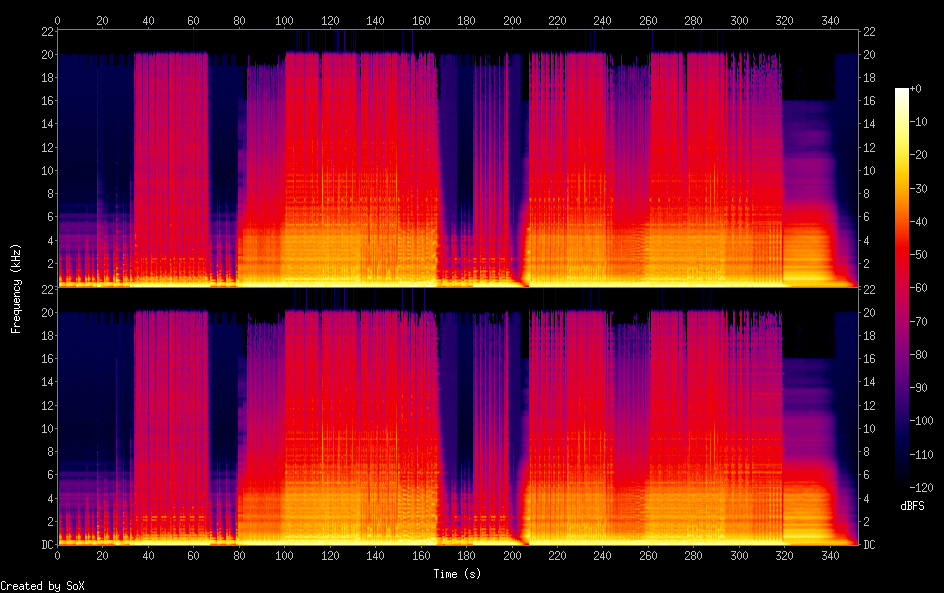944x593 pixels.
Task: Click the 100 tick on the top time axis
Action: pos(285,20)
